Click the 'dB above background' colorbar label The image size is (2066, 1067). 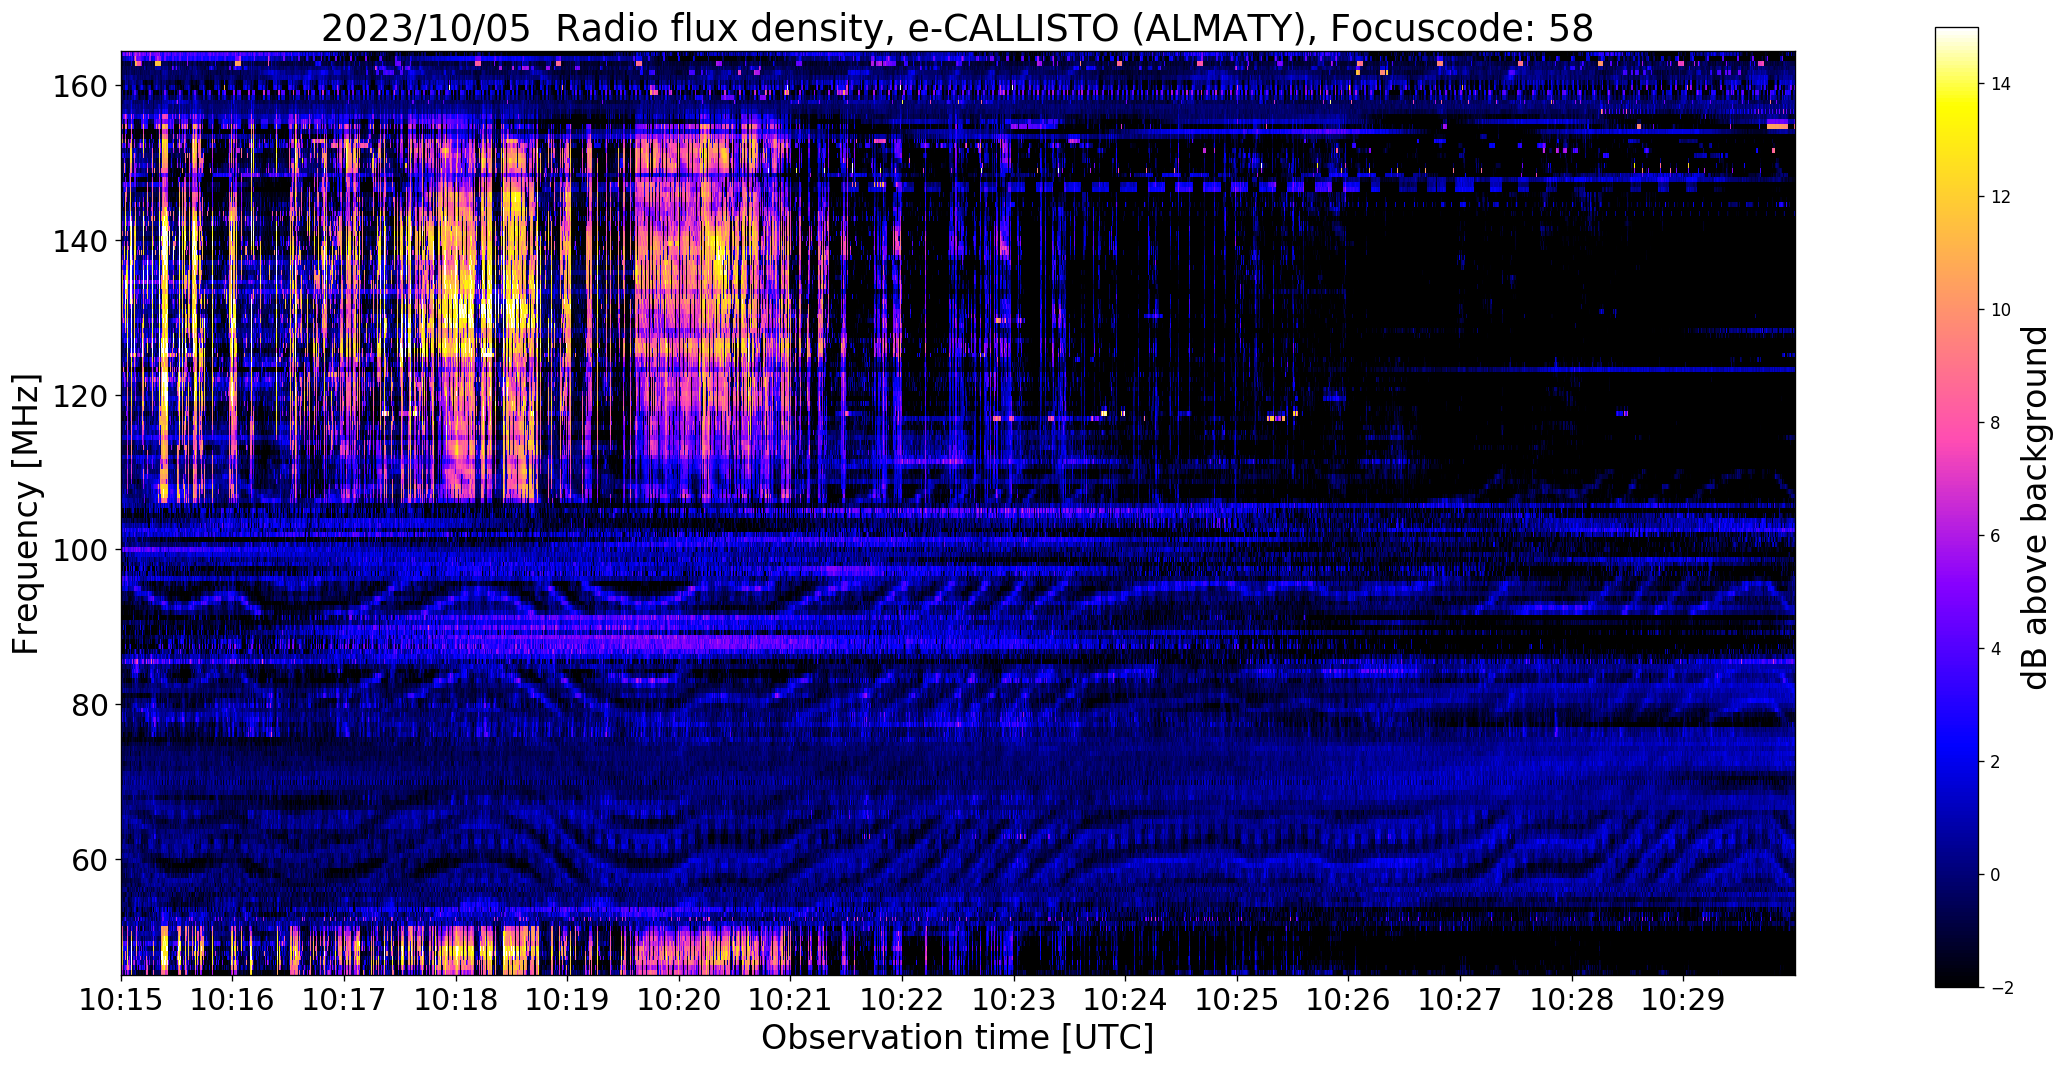coord(2034,508)
